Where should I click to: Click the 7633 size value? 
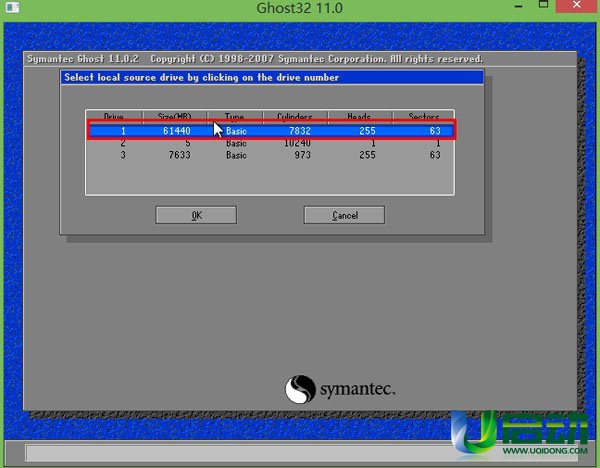tap(179, 155)
